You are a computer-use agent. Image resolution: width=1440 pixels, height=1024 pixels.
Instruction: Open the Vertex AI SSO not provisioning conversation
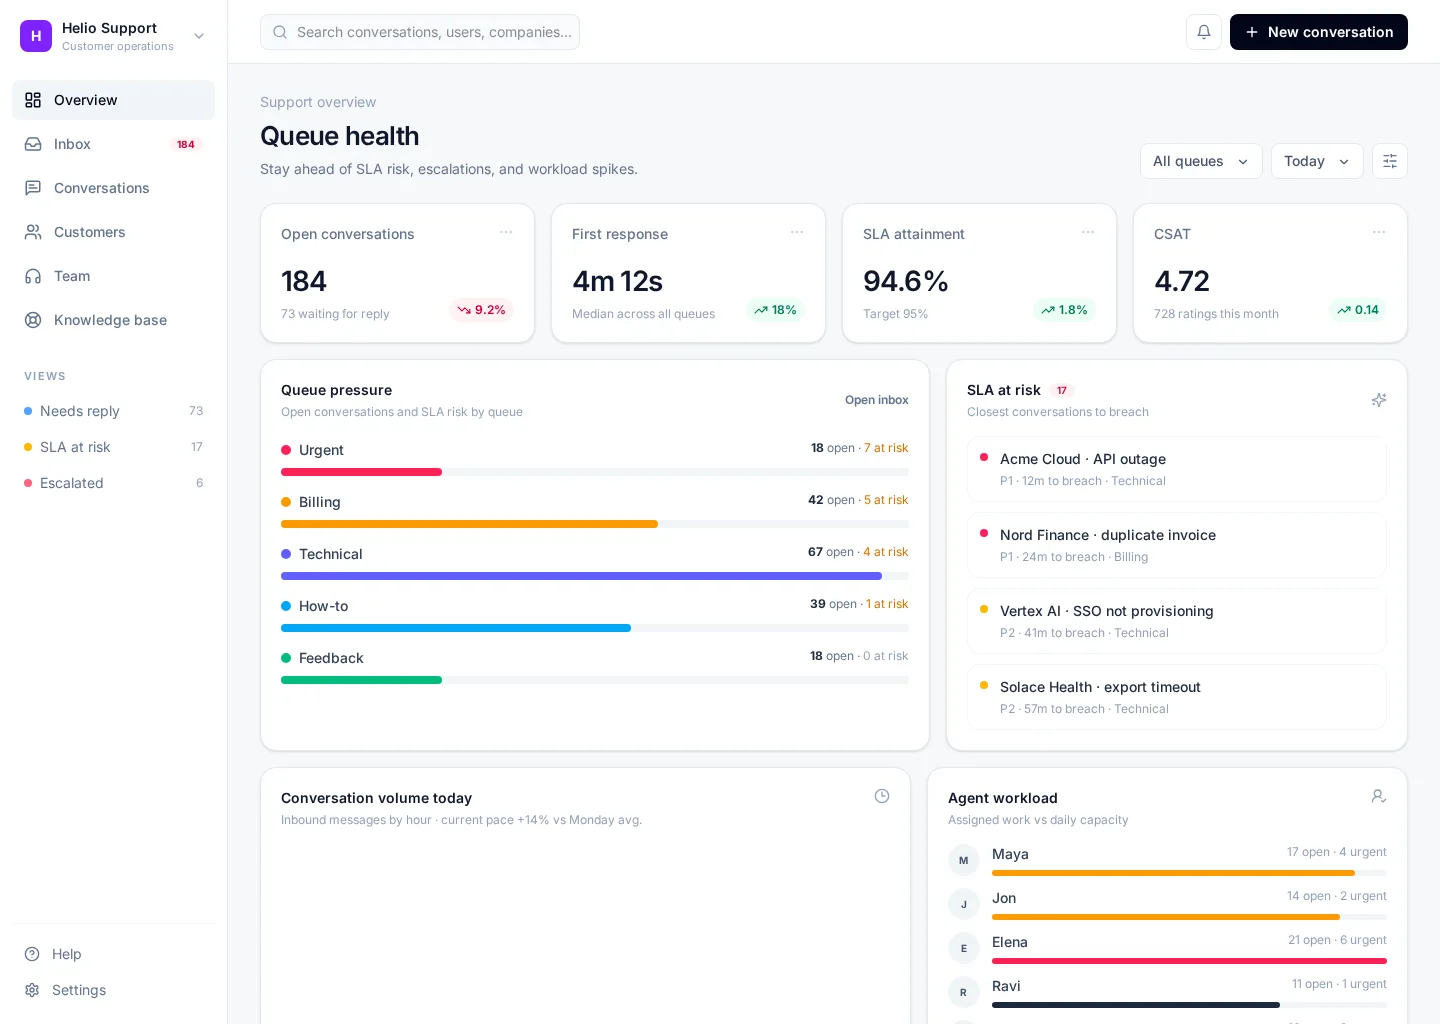click(x=1177, y=621)
